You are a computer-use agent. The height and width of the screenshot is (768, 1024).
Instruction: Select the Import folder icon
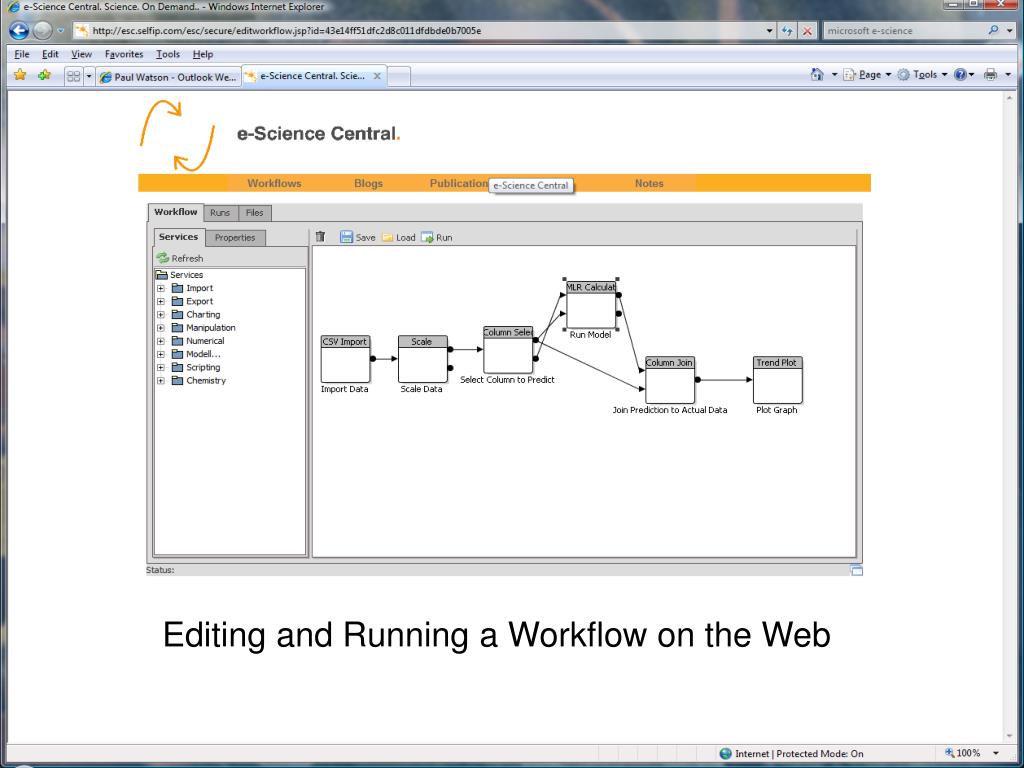pos(177,288)
